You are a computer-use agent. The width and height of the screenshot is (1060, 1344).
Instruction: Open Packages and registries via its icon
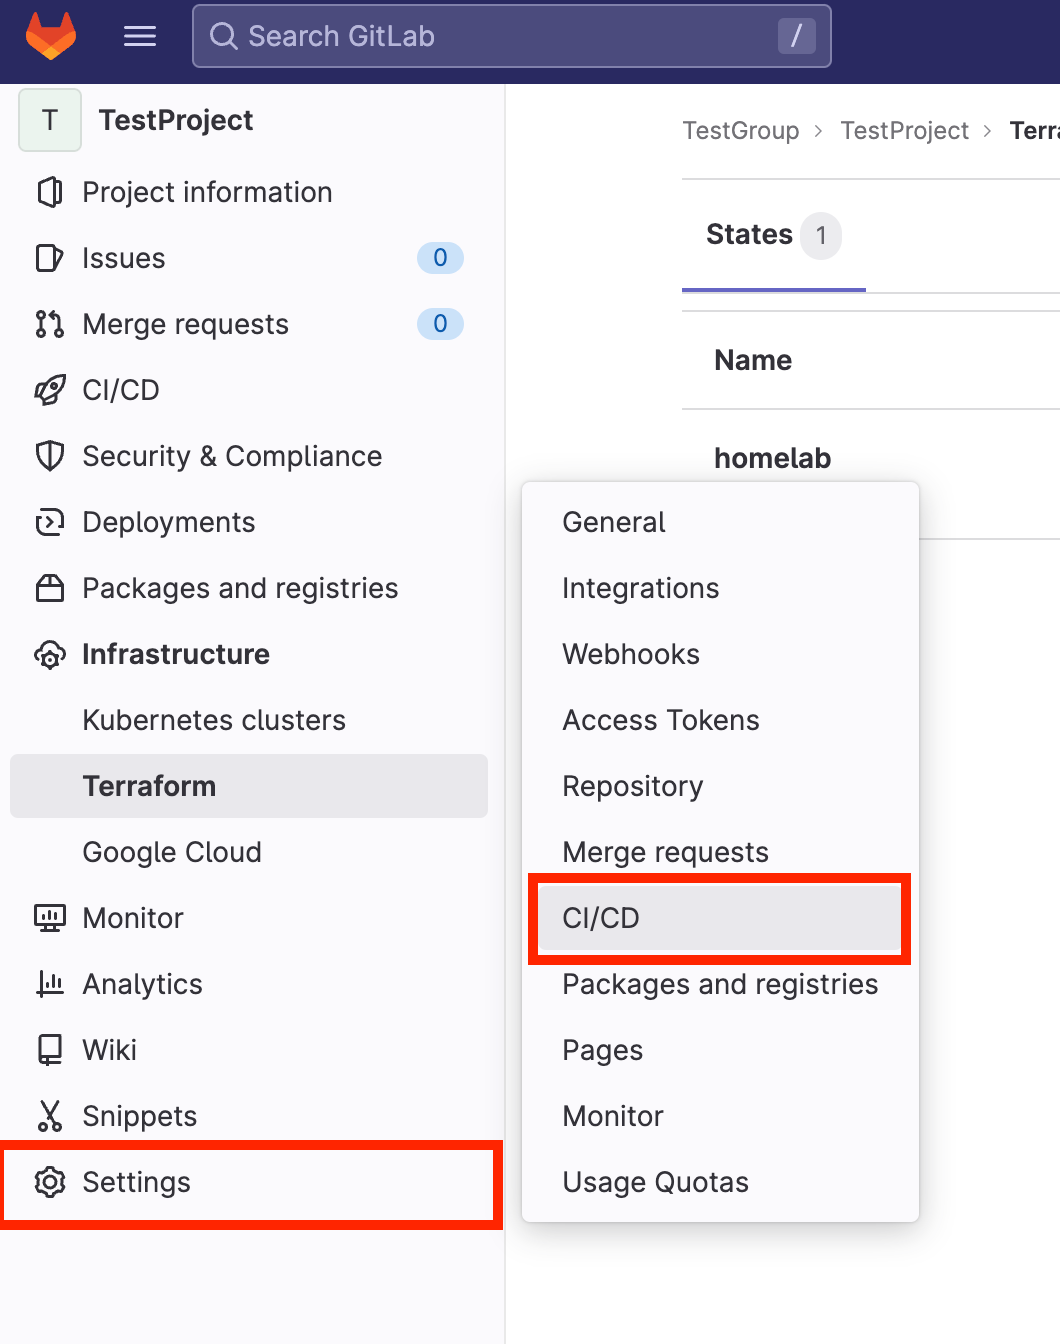pyautogui.click(x=50, y=588)
